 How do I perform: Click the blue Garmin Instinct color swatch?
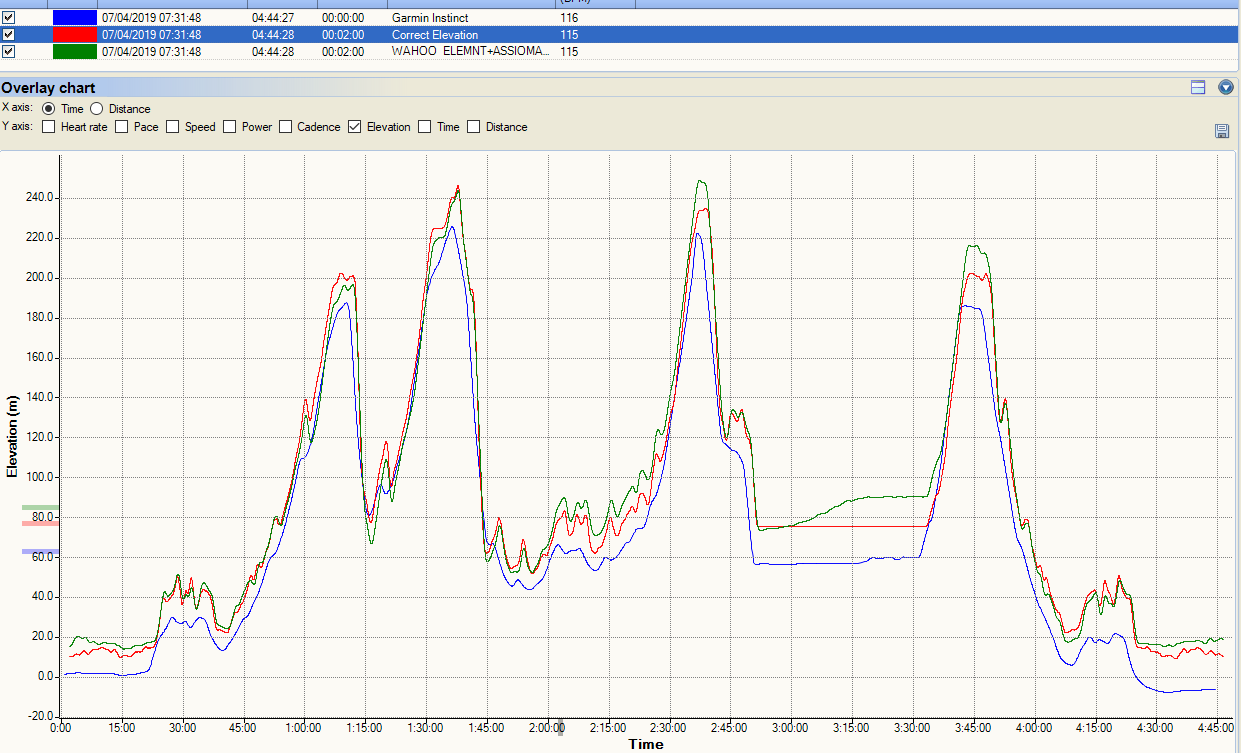click(75, 18)
